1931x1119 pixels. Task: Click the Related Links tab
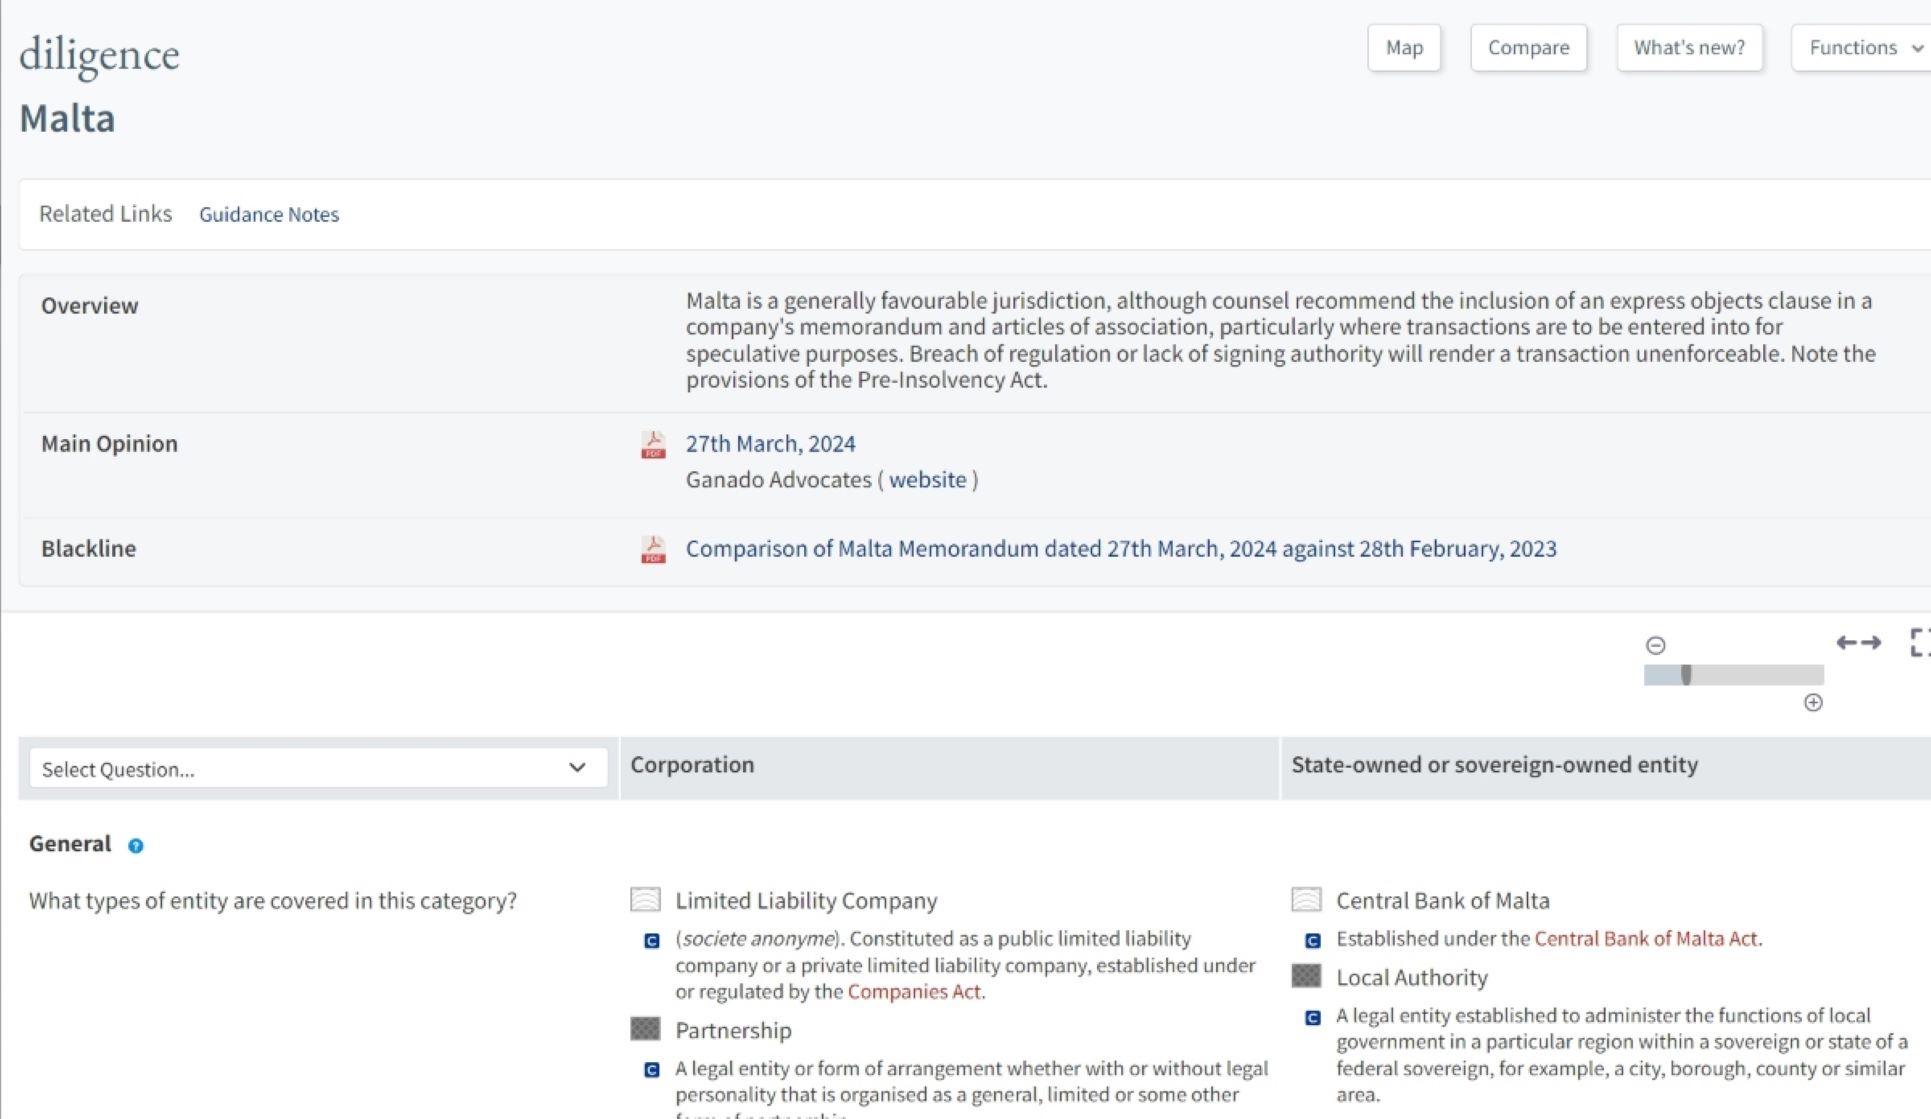click(107, 214)
